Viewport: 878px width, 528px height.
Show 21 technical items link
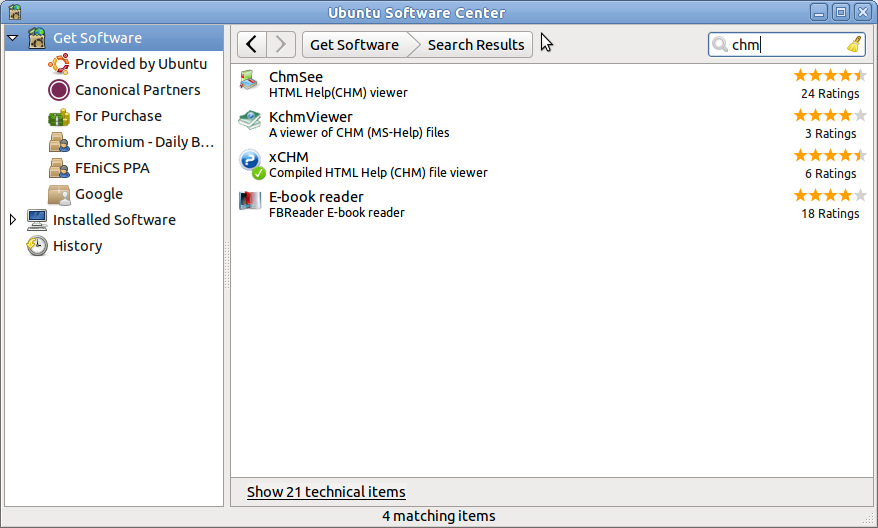pyautogui.click(x=326, y=492)
